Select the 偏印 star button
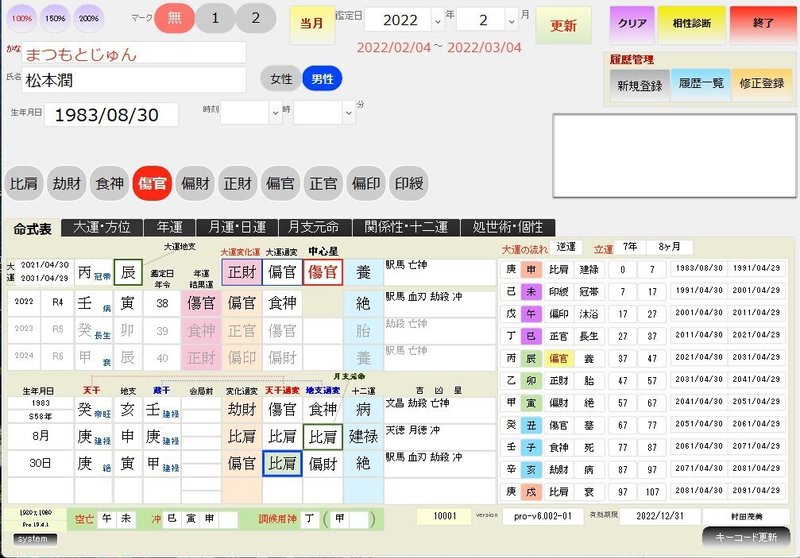This screenshot has width=800, height=558. [x=366, y=183]
